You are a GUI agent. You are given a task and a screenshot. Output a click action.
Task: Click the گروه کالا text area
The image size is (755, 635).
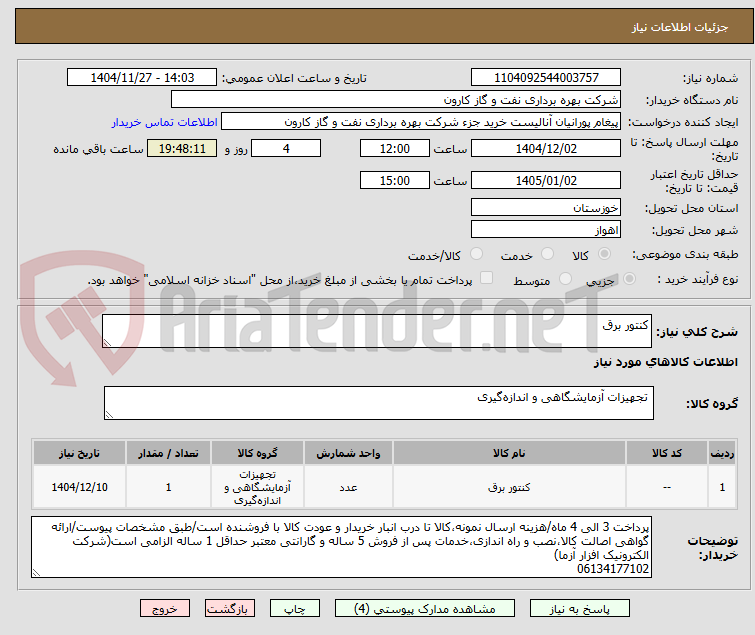378,403
